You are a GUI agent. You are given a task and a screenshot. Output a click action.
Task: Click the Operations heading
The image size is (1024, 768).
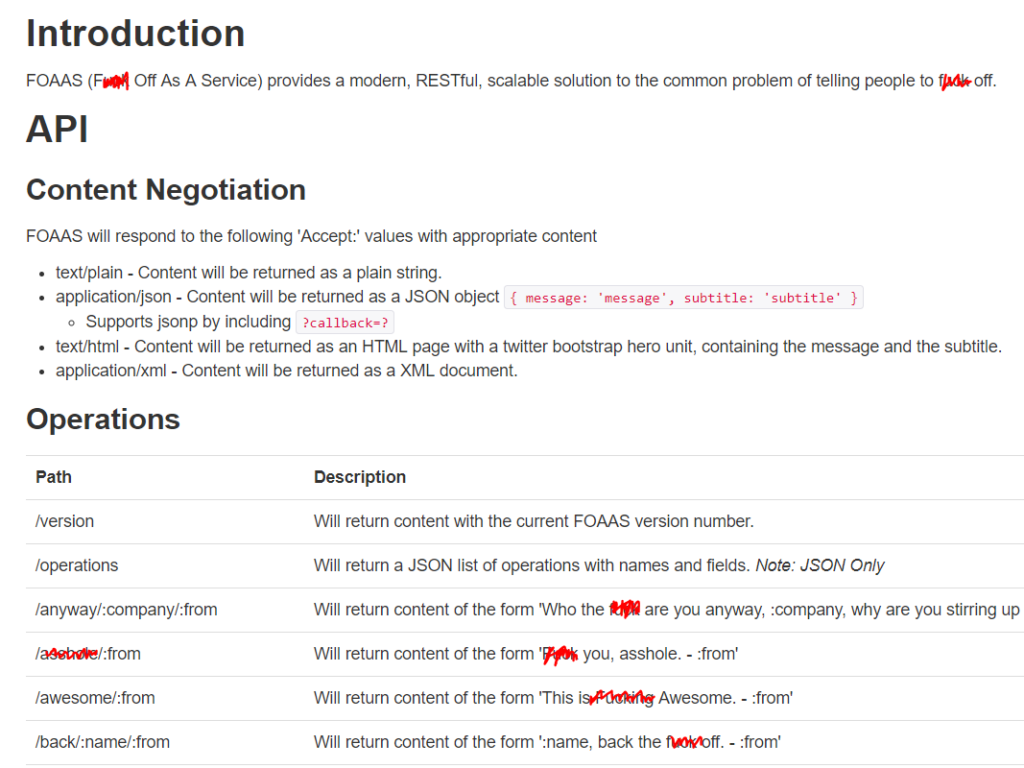(103, 419)
